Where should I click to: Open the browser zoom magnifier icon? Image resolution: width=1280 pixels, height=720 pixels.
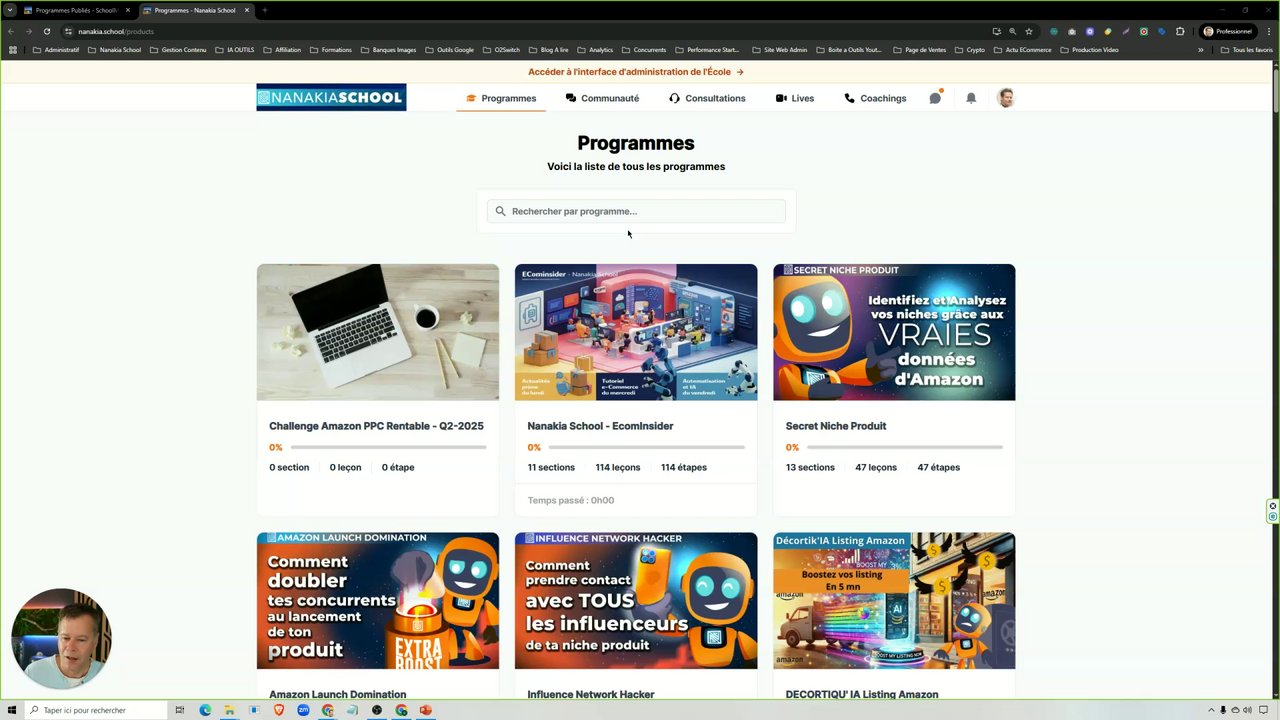(1012, 31)
